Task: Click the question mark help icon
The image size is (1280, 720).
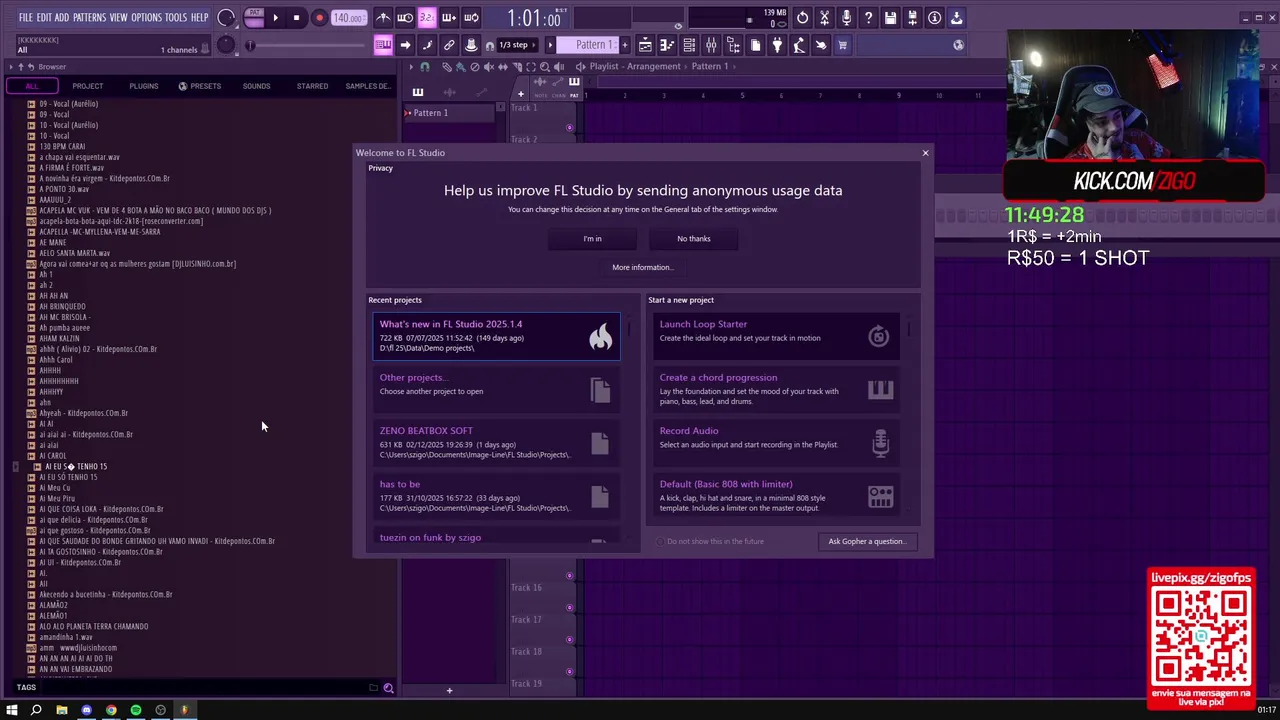Action: (868, 18)
